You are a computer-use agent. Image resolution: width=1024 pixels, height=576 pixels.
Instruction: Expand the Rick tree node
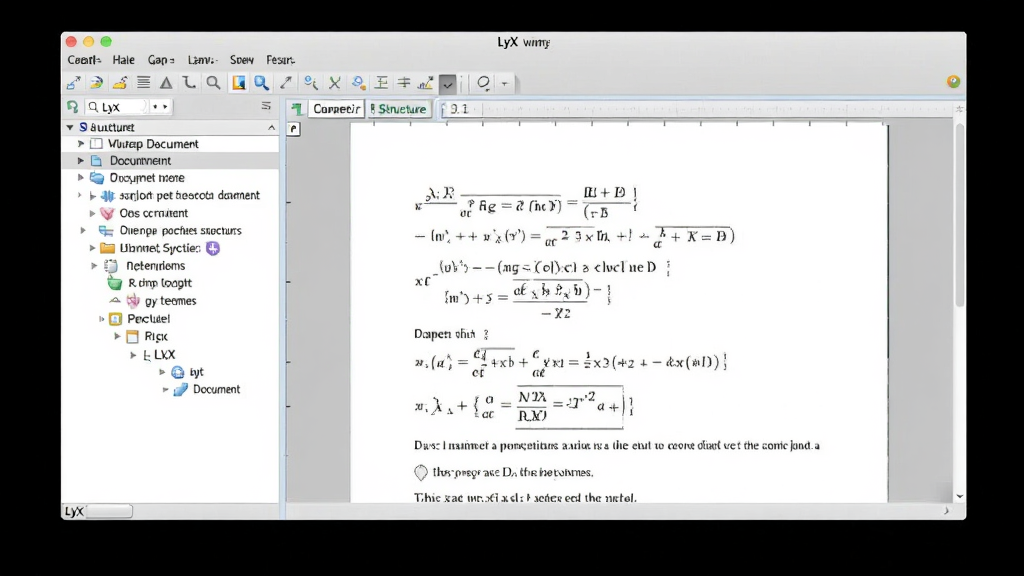tap(118, 336)
